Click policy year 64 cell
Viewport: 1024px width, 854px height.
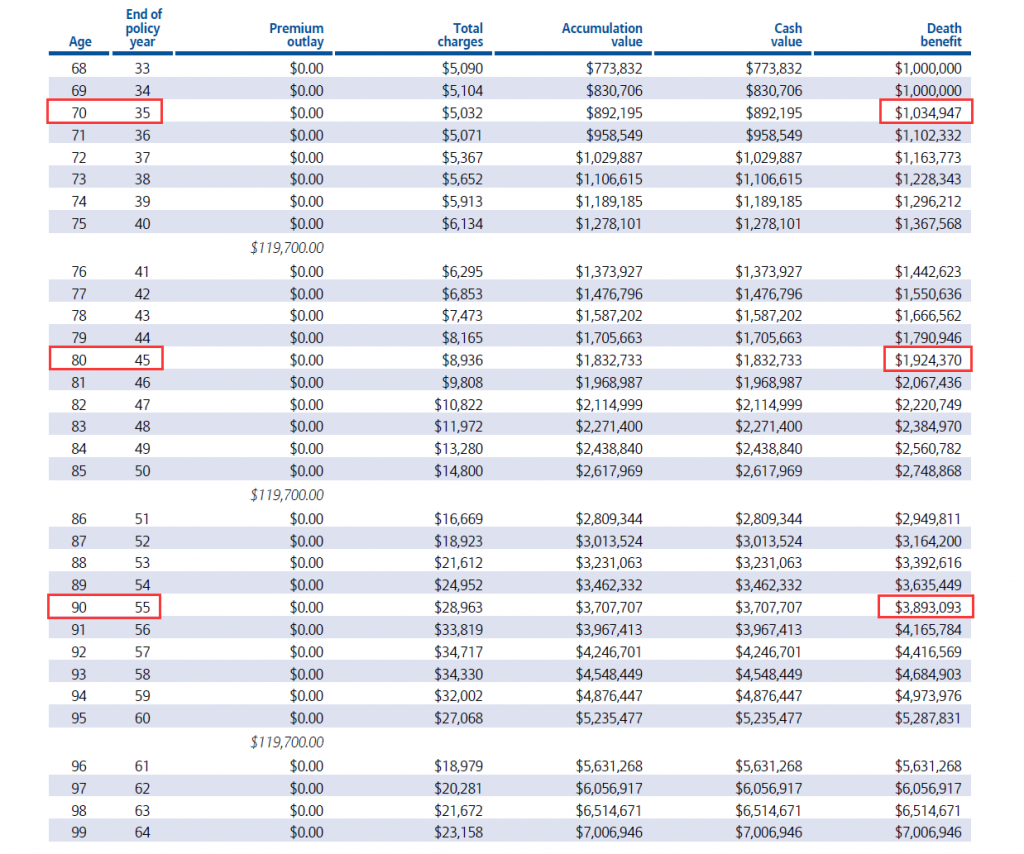[x=142, y=832]
